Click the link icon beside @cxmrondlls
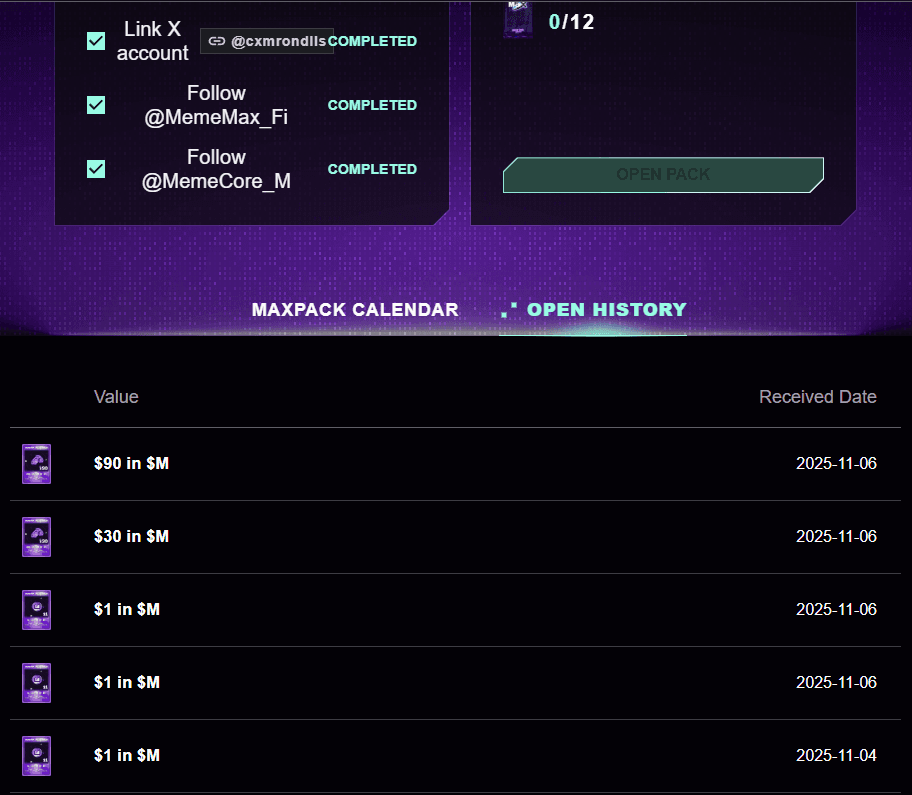This screenshot has width=912, height=795. click(216, 42)
